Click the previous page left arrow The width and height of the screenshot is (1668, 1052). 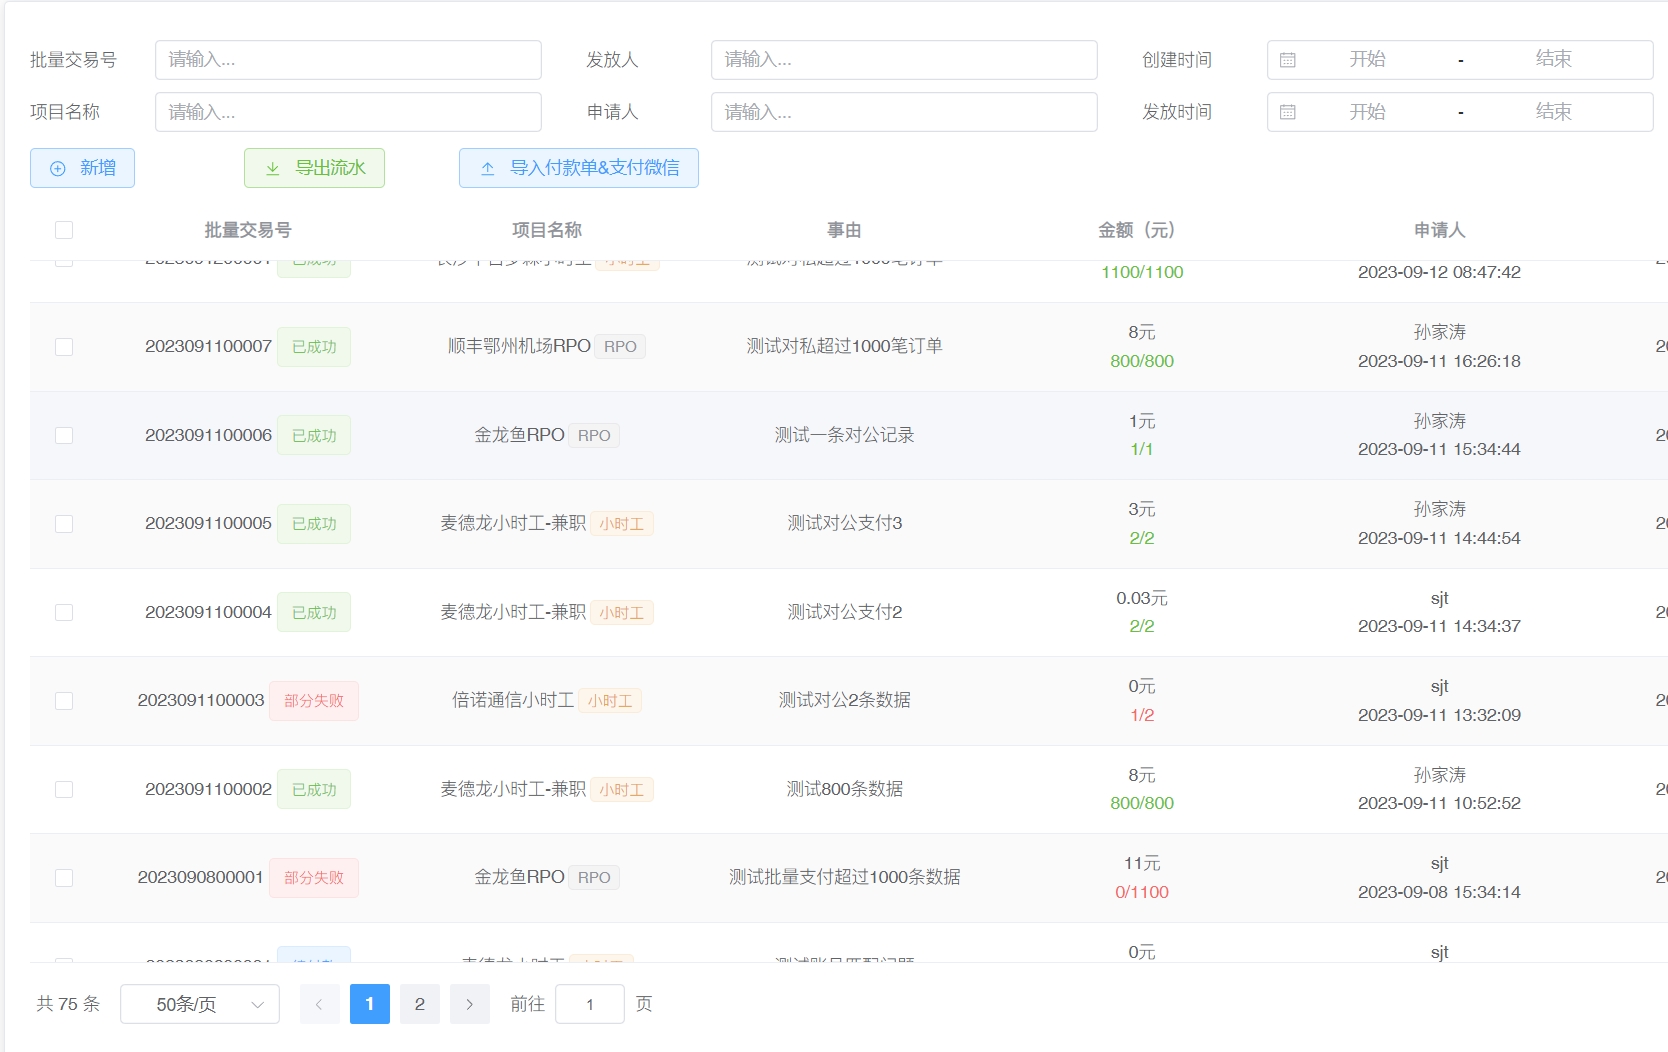tap(319, 1004)
